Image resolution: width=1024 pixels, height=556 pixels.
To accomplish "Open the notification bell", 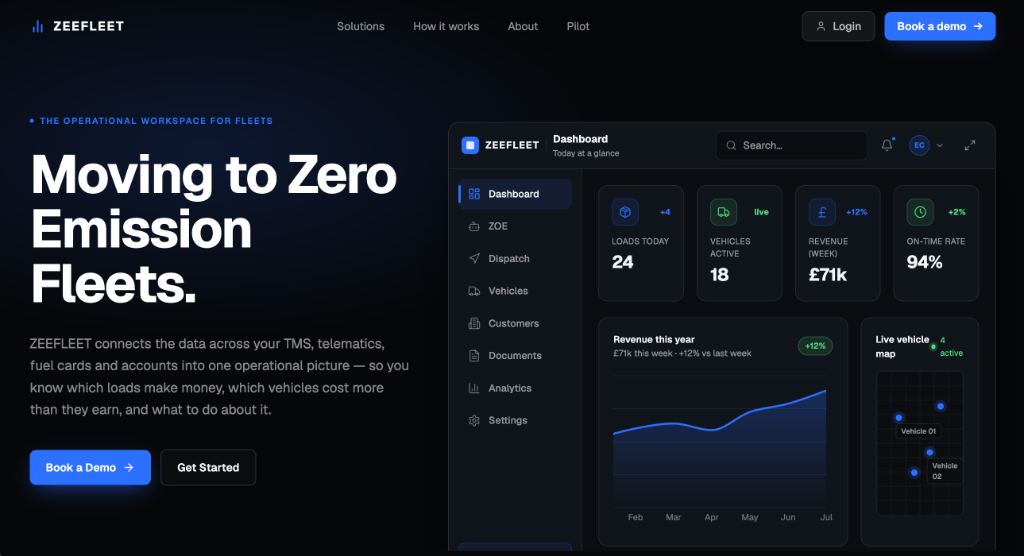I will point(887,145).
